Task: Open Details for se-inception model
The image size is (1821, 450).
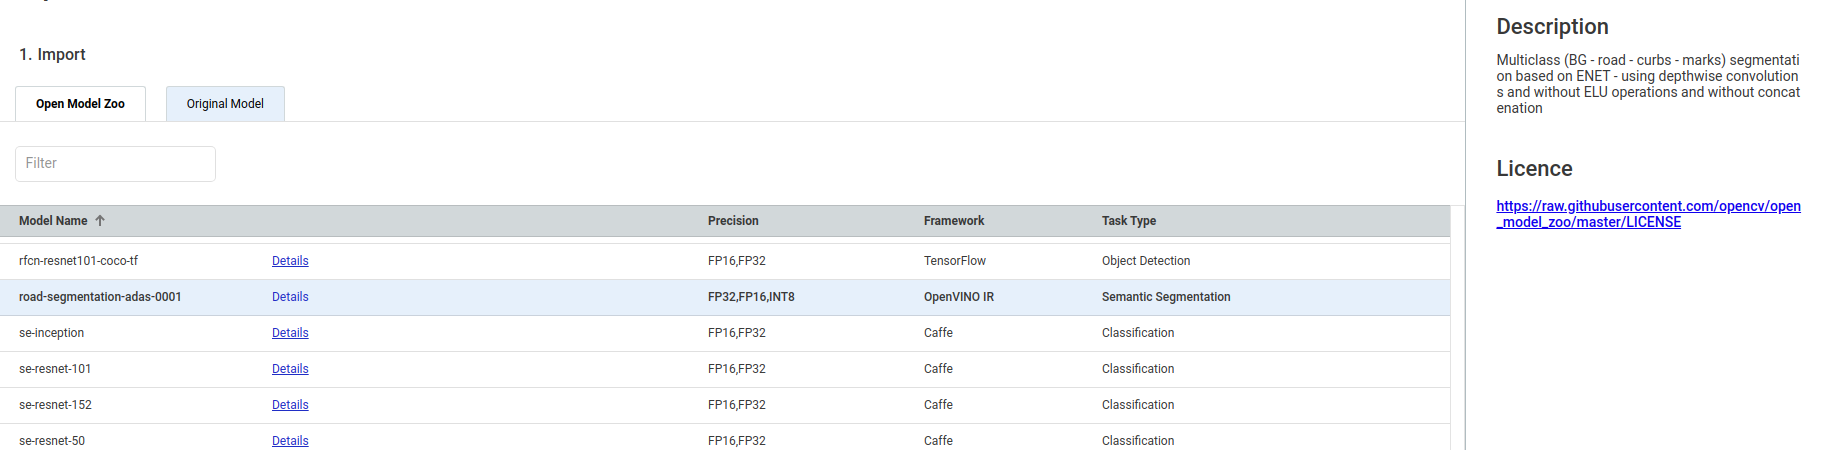Action: pyautogui.click(x=290, y=333)
